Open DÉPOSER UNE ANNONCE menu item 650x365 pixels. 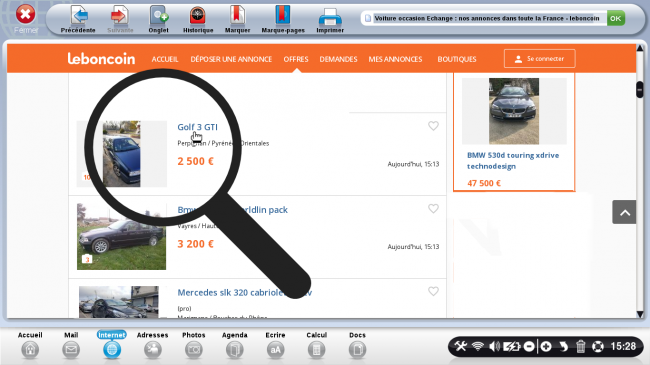231,59
